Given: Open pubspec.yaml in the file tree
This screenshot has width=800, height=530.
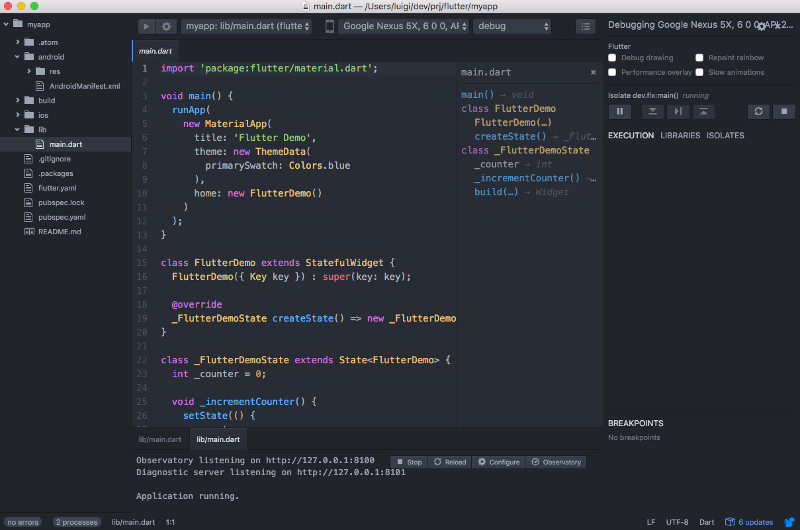Looking at the screenshot, I should [x=60, y=217].
